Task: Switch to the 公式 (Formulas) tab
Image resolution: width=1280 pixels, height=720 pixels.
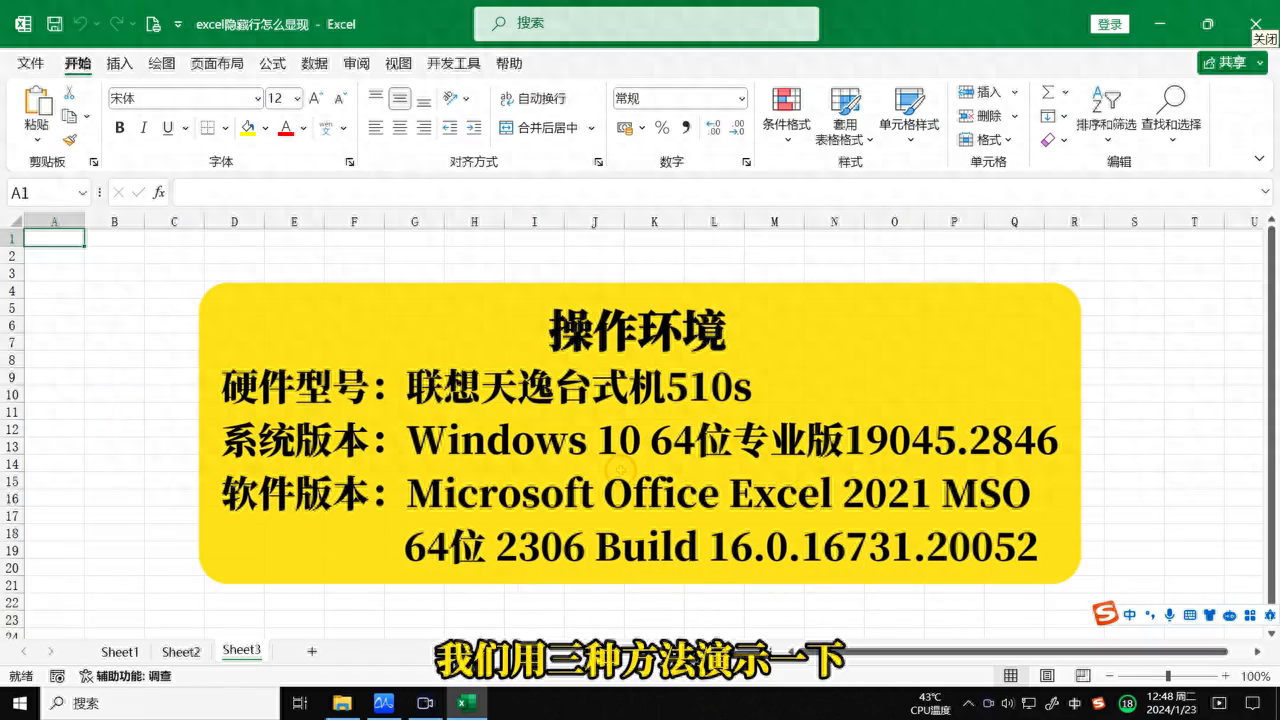Action: coord(273,63)
